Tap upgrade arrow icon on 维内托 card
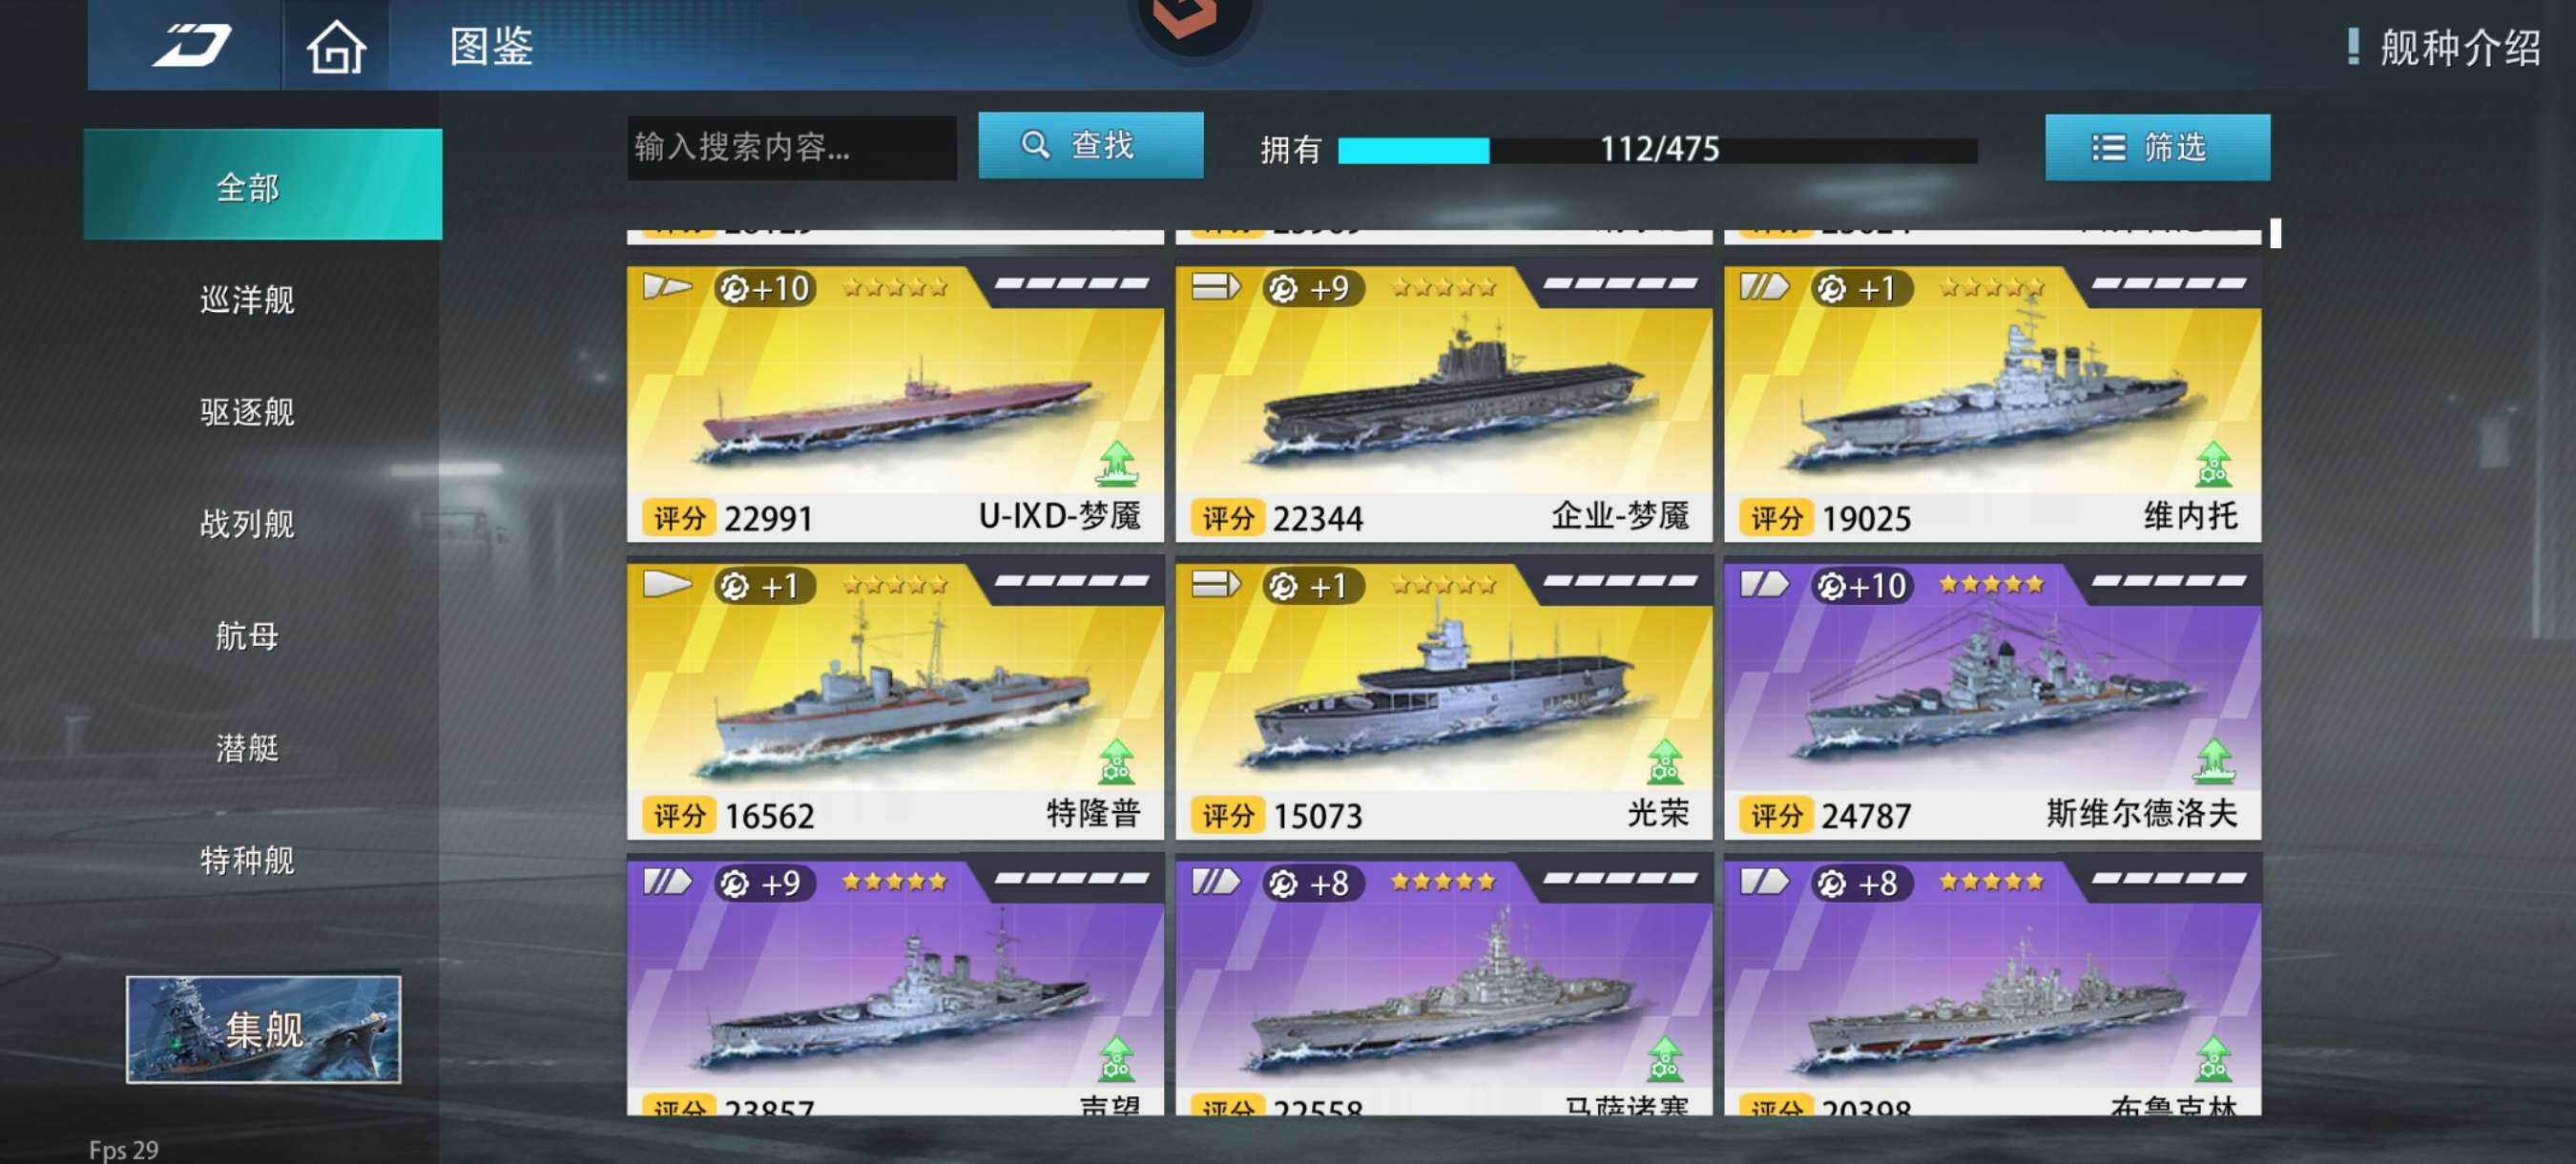 (x=2213, y=463)
